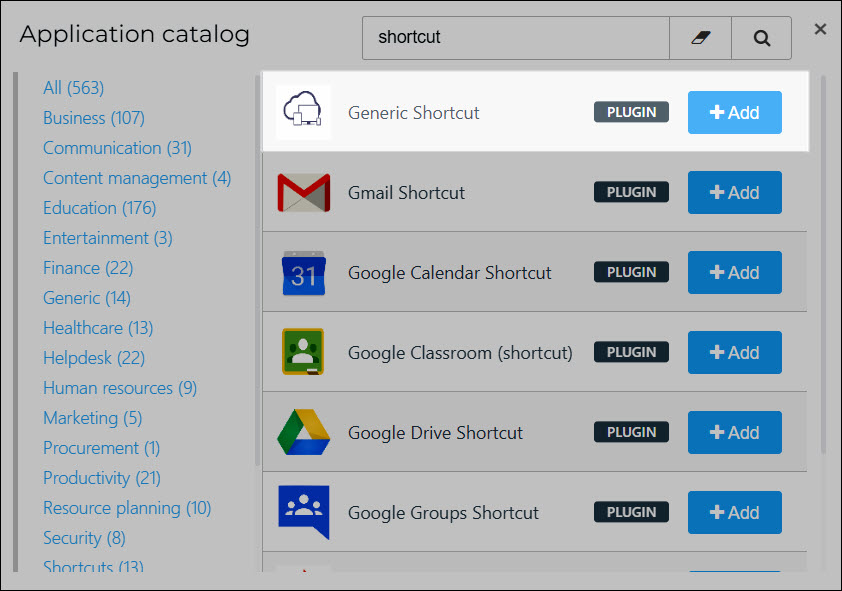Add the Gmail Shortcut plugin
The width and height of the screenshot is (842, 591).
coord(735,192)
